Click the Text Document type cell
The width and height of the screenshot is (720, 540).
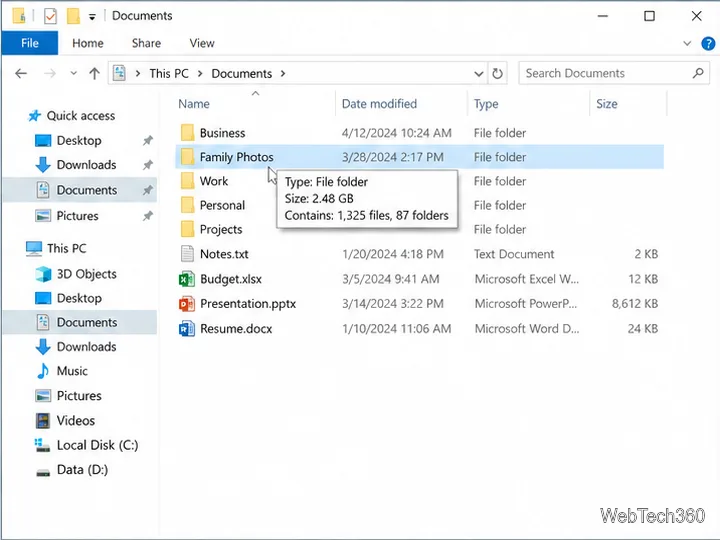(514, 254)
